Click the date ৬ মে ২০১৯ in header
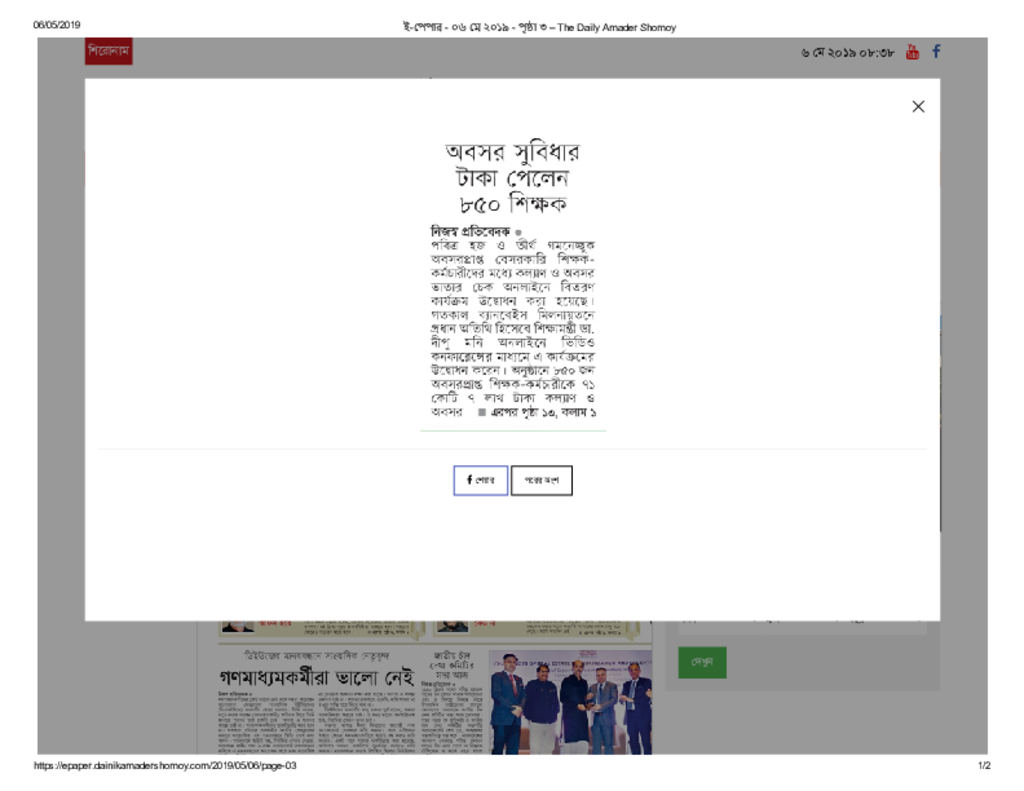1024x791 pixels. [847, 53]
